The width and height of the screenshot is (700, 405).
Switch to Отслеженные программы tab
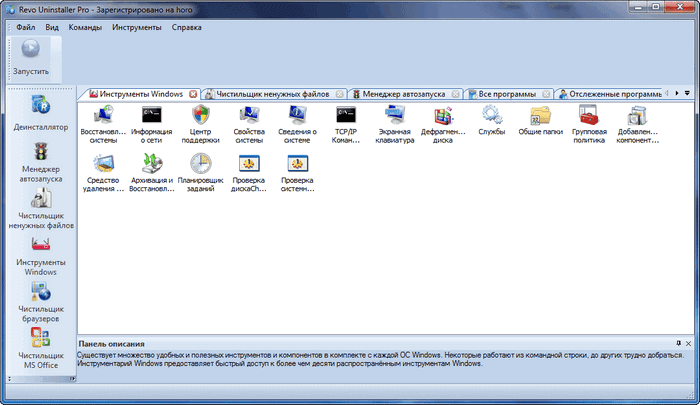click(x=611, y=94)
